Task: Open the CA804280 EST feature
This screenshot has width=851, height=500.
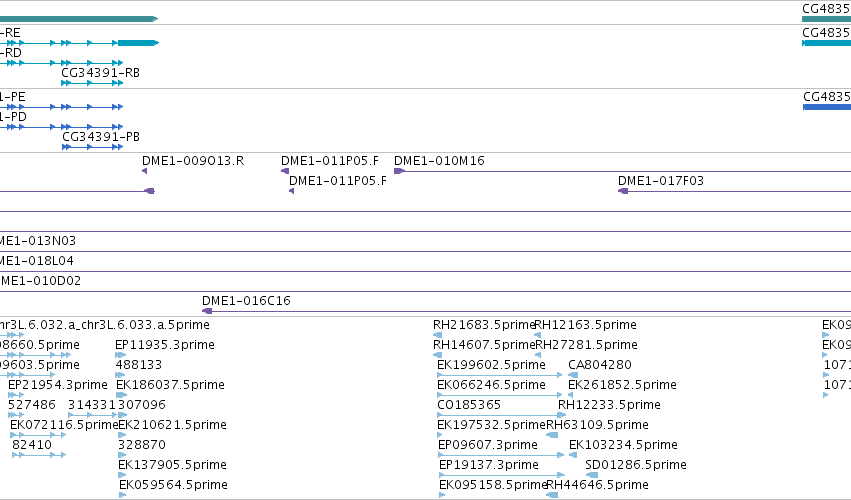Action: (573, 375)
